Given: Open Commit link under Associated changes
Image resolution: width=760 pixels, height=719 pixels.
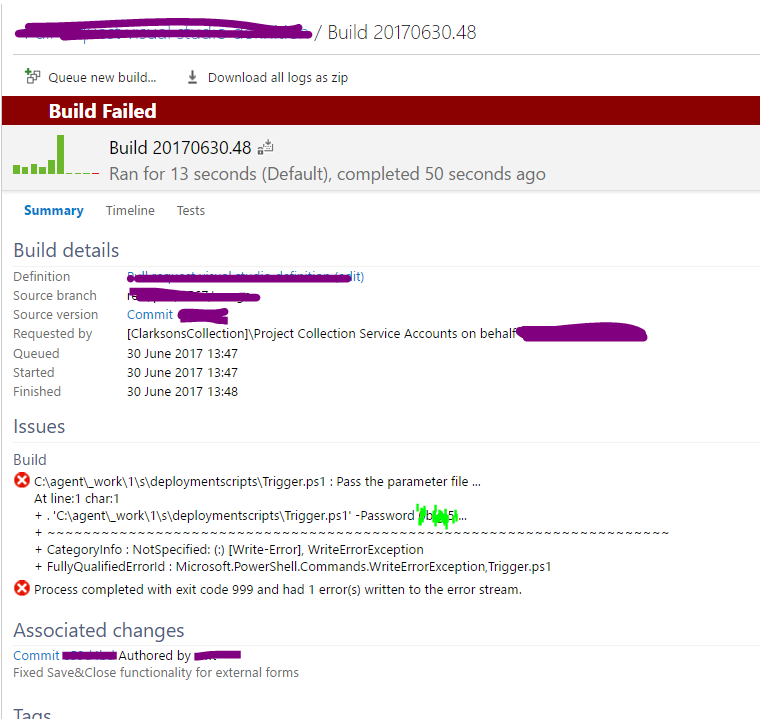Looking at the screenshot, I should click(36, 655).
